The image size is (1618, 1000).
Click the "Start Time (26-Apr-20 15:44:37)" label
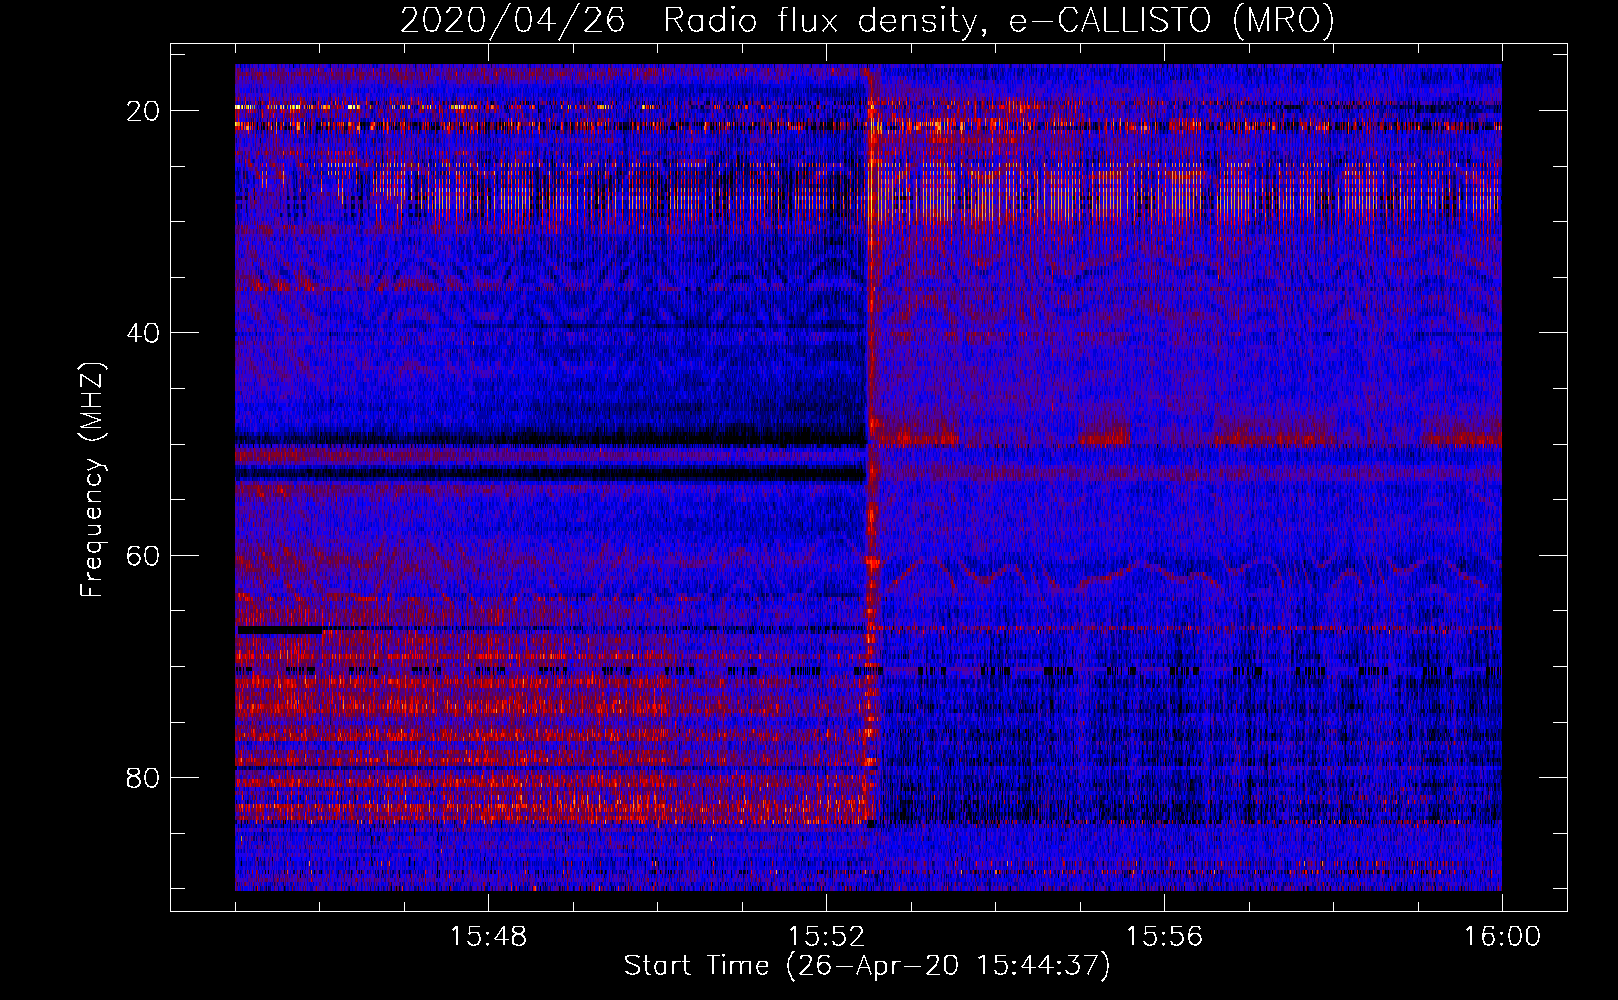tap(867, 966)
